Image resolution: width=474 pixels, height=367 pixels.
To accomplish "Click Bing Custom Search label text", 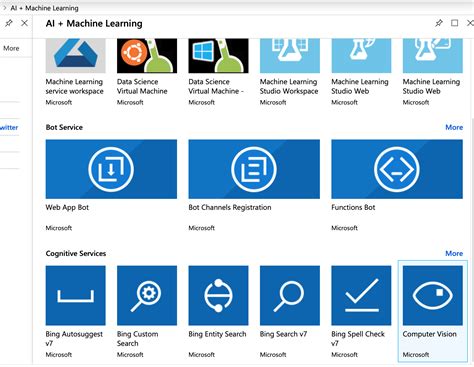I will point(137,338).
